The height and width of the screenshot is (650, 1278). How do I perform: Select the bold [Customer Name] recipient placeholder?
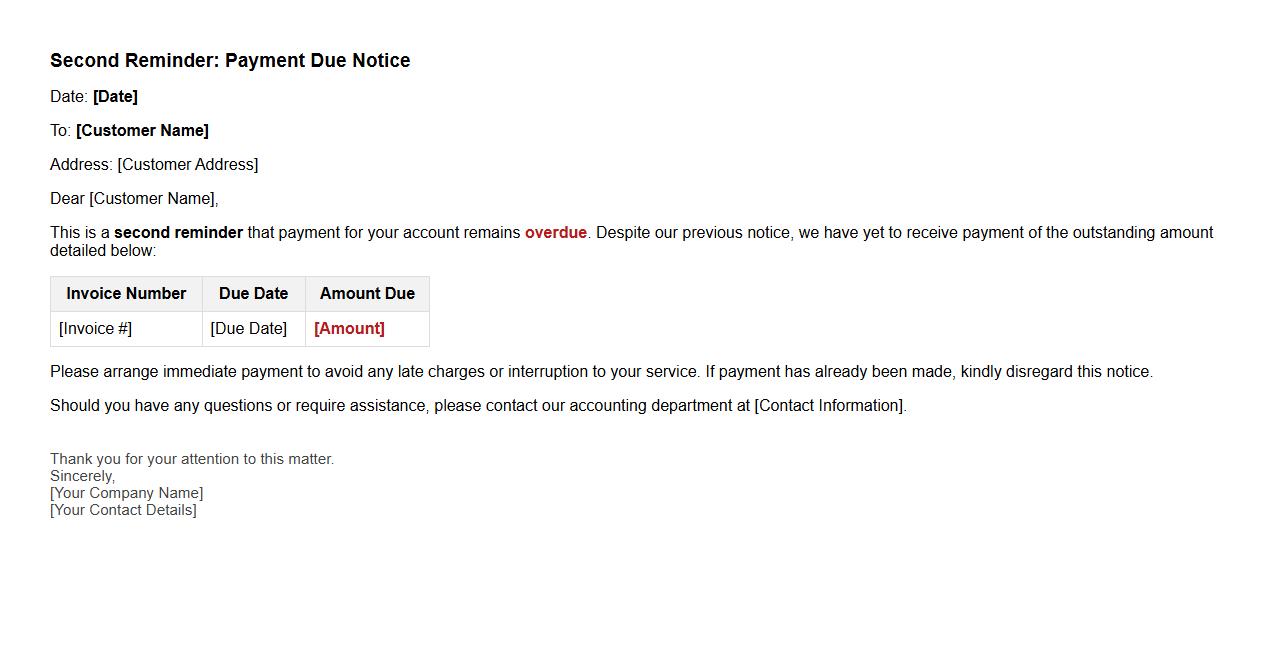[x=142, y=131]
